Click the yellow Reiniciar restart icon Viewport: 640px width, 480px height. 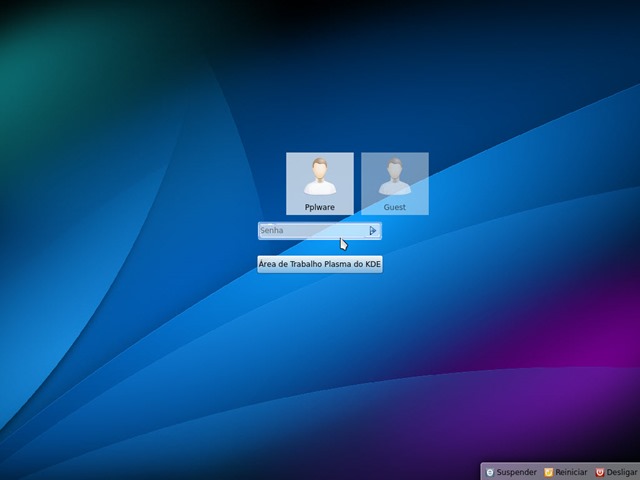coord(549,472)
